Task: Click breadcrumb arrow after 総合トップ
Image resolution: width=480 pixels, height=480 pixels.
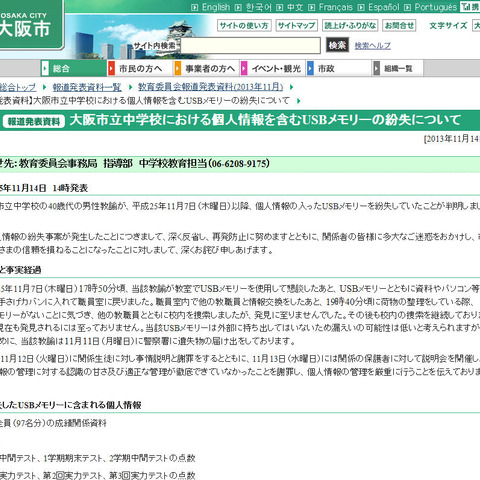Action: 44,87
